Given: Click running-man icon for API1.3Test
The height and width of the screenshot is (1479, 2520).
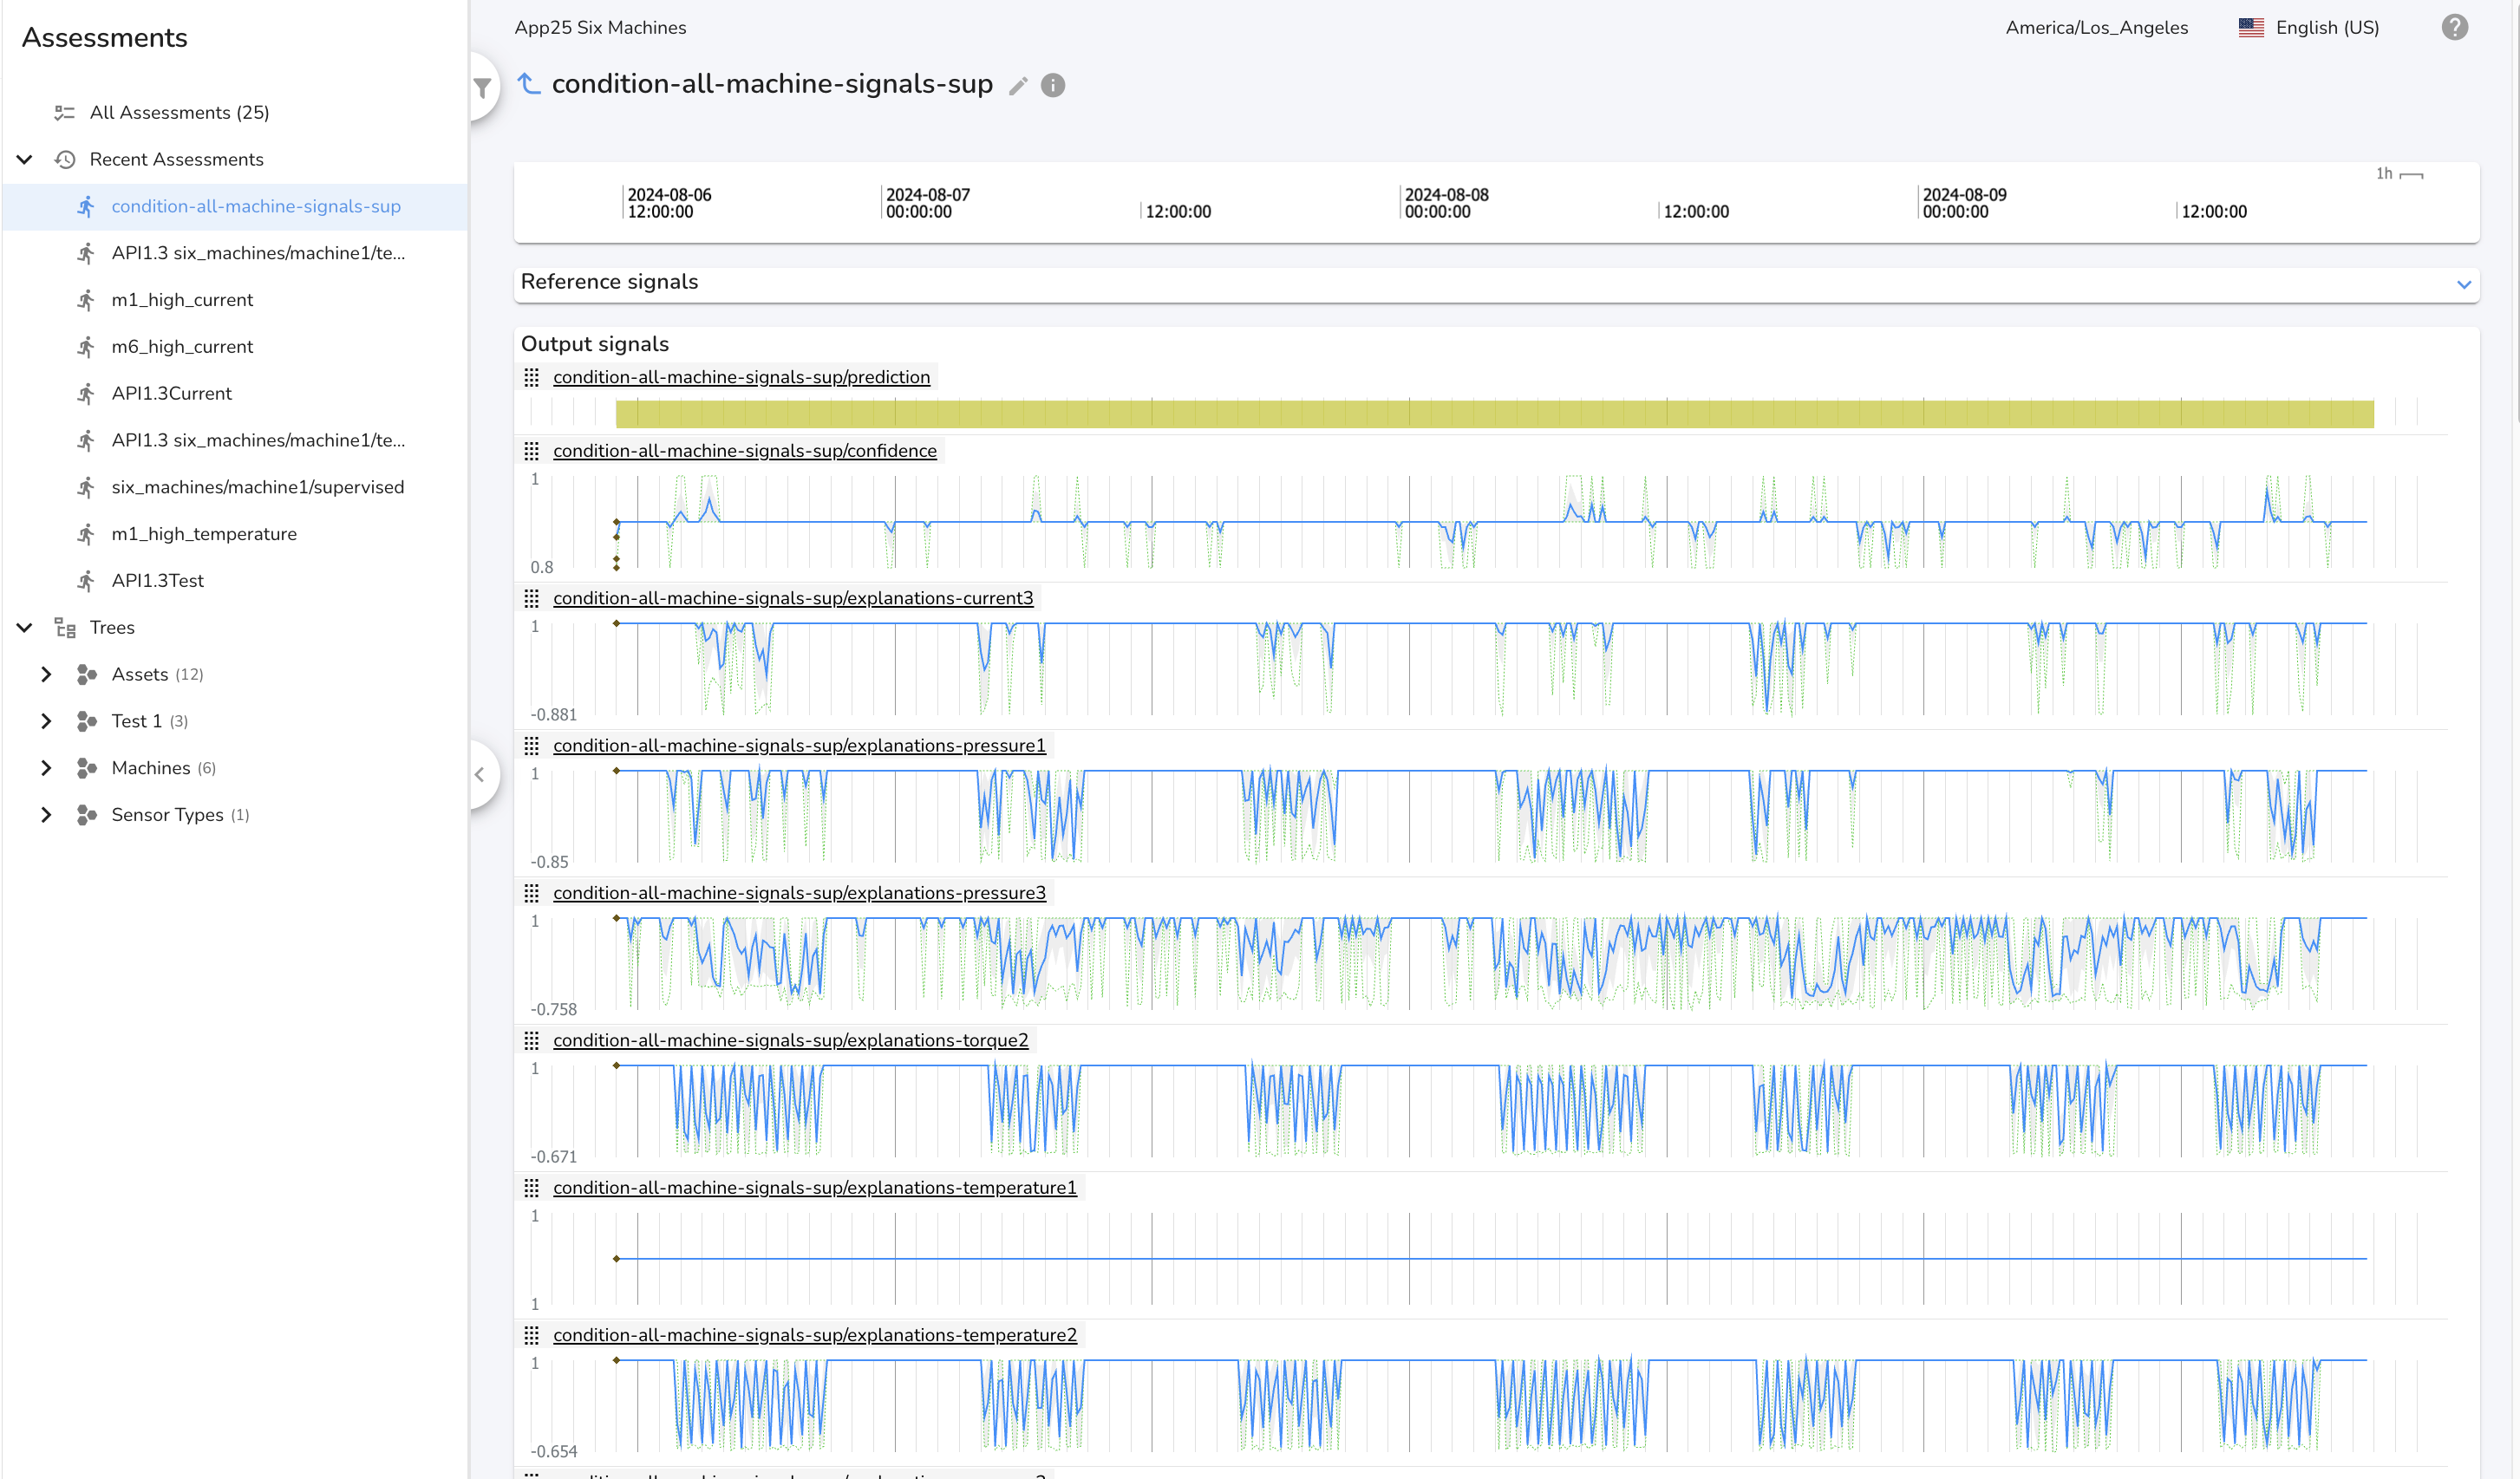Looking at the screenshot, I should [x=87, y=581].
